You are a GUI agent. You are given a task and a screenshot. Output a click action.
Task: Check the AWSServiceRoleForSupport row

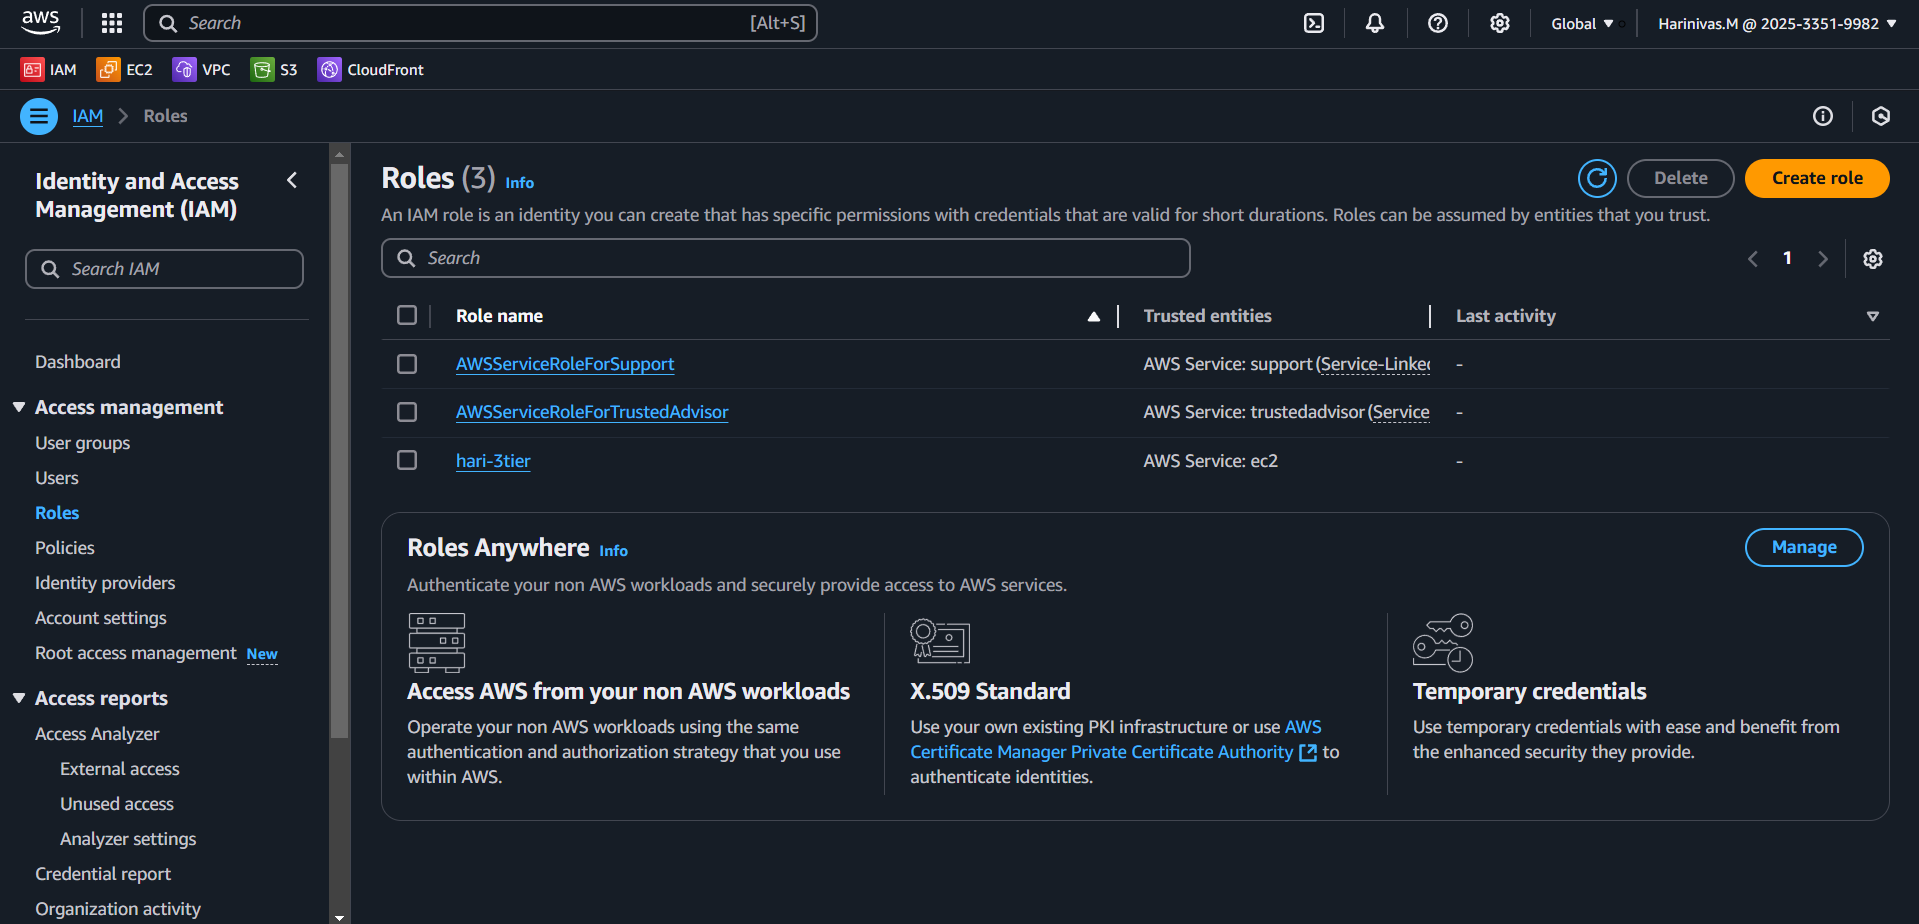(x=407, y=364)
